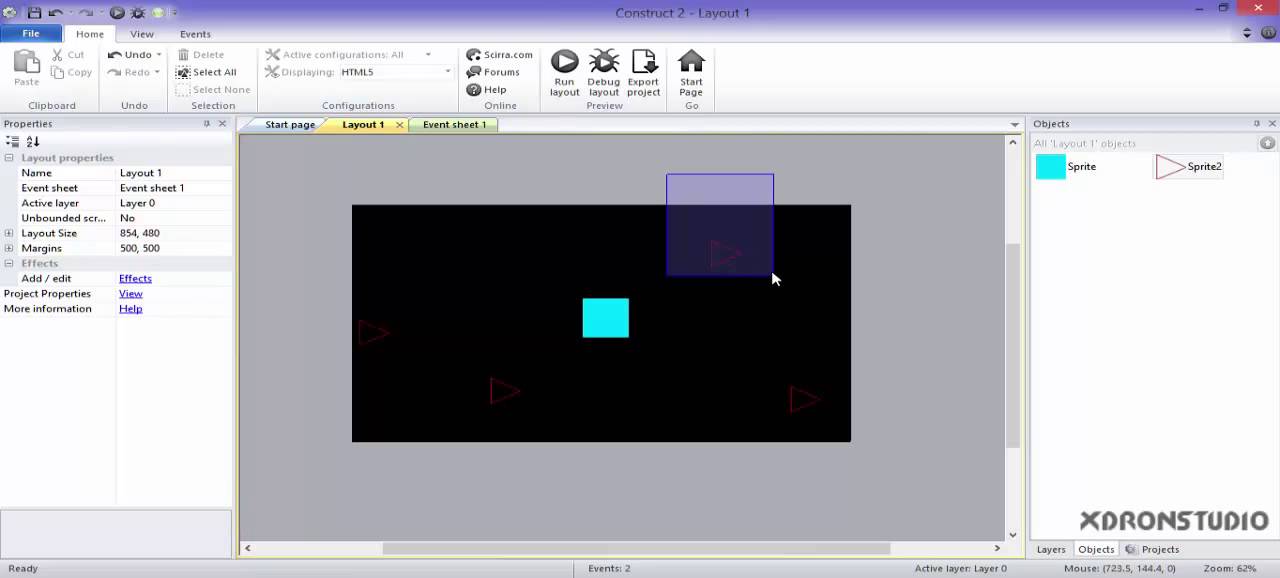Expand the Margins property
This screenshot has width=1280, height=578.
pyautogui.click(x=9, y=248)
